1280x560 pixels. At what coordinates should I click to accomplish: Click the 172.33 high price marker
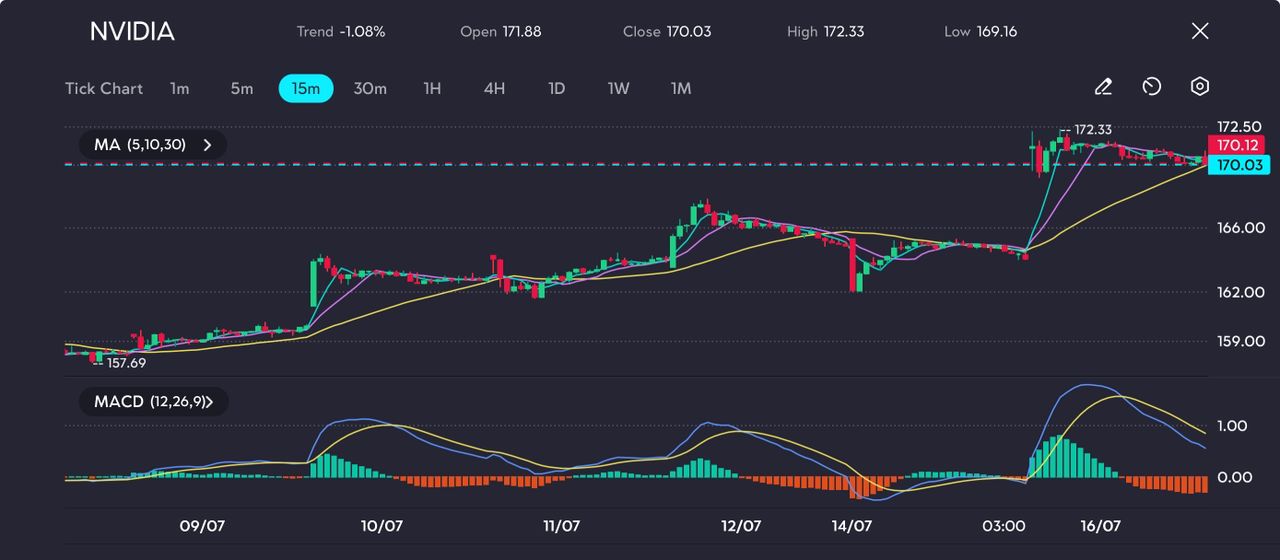click(x=1092, y=130)
